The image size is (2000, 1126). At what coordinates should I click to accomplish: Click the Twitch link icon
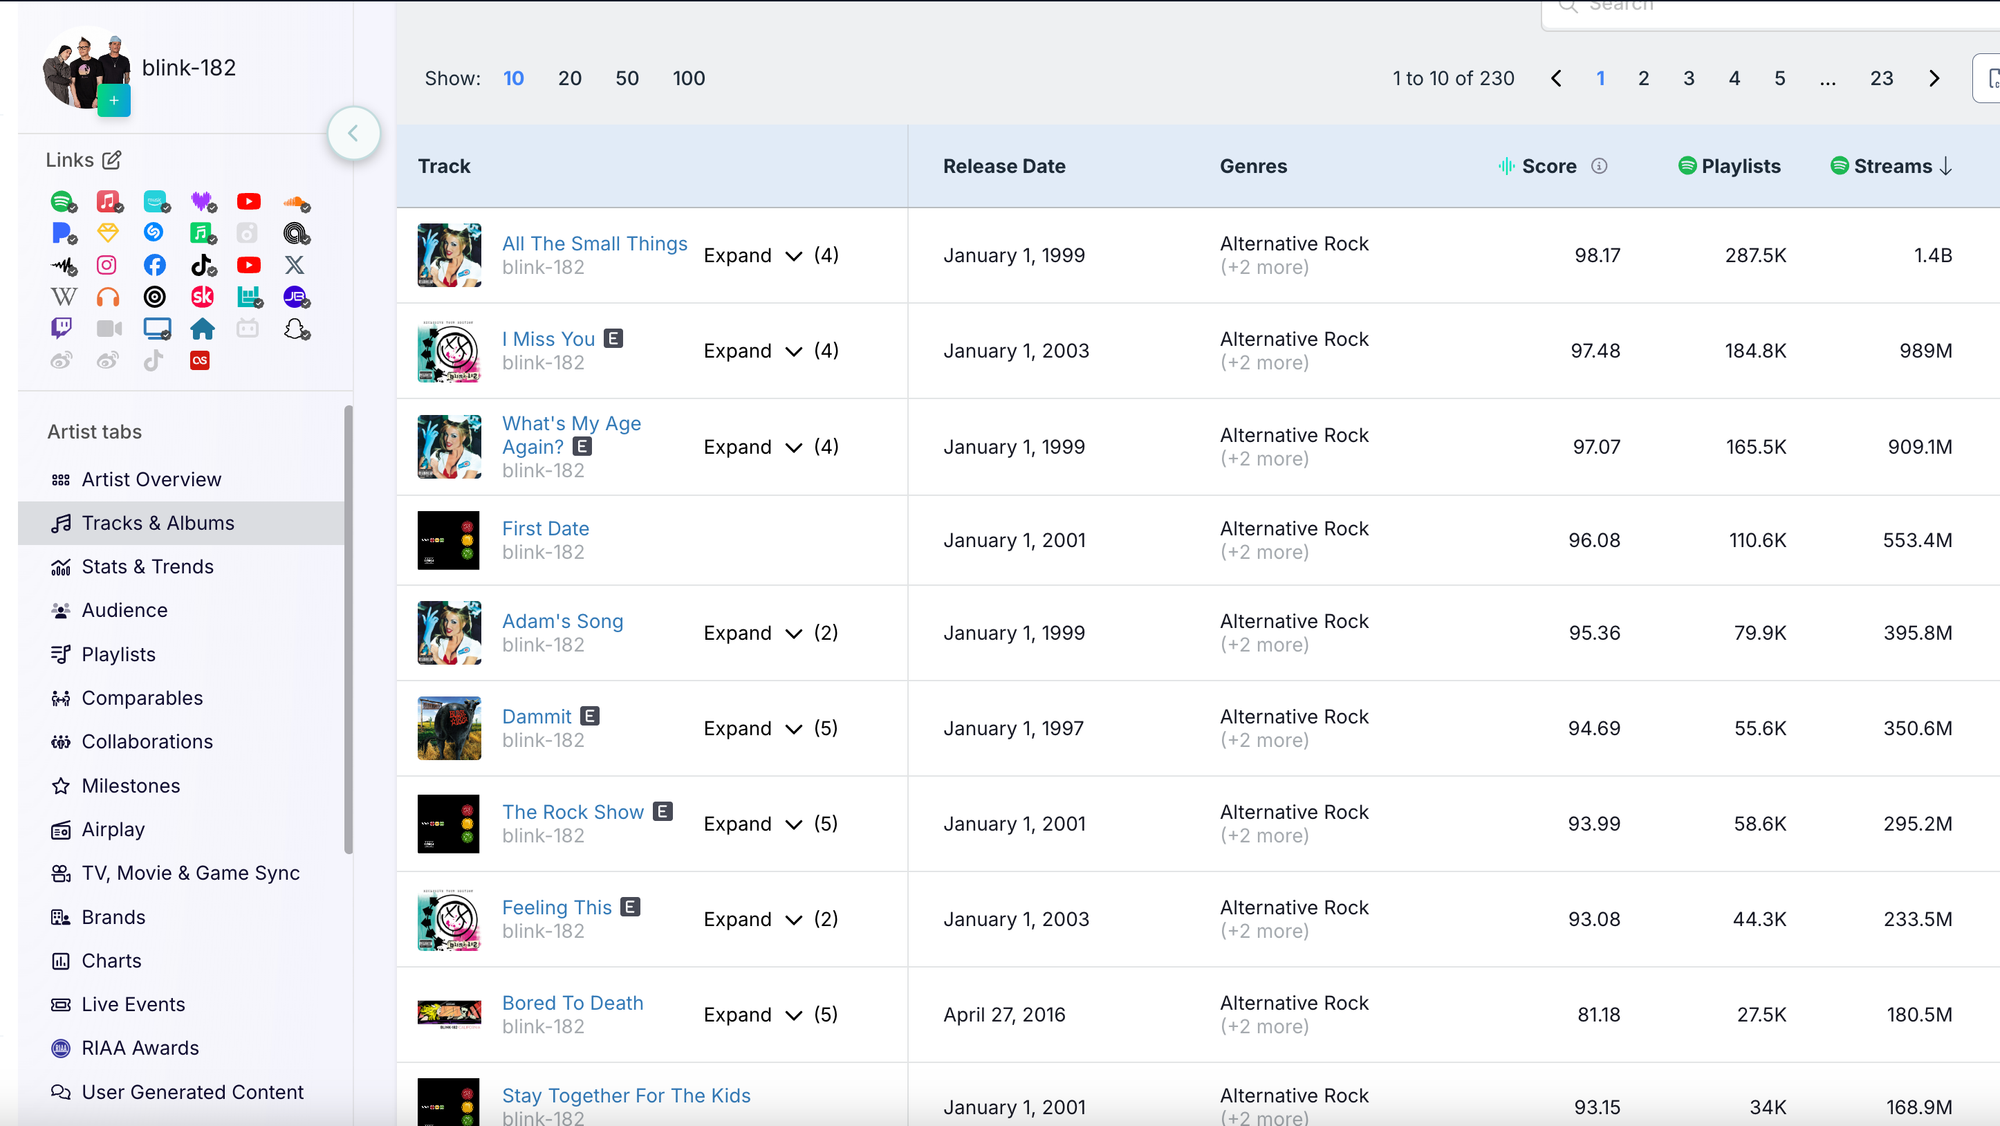[62, 328]
